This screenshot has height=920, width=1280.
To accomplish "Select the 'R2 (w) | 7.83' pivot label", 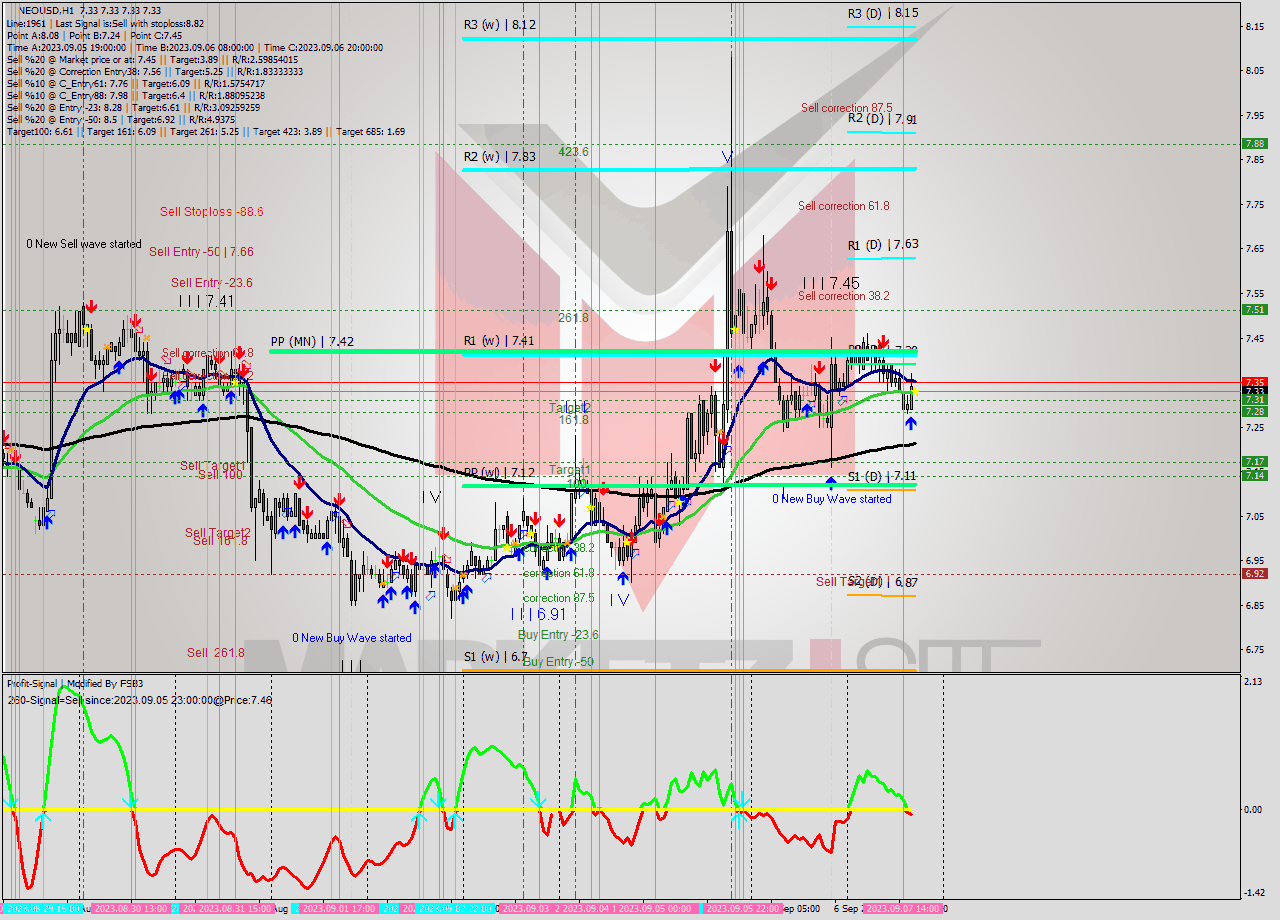I will [500, 156].
